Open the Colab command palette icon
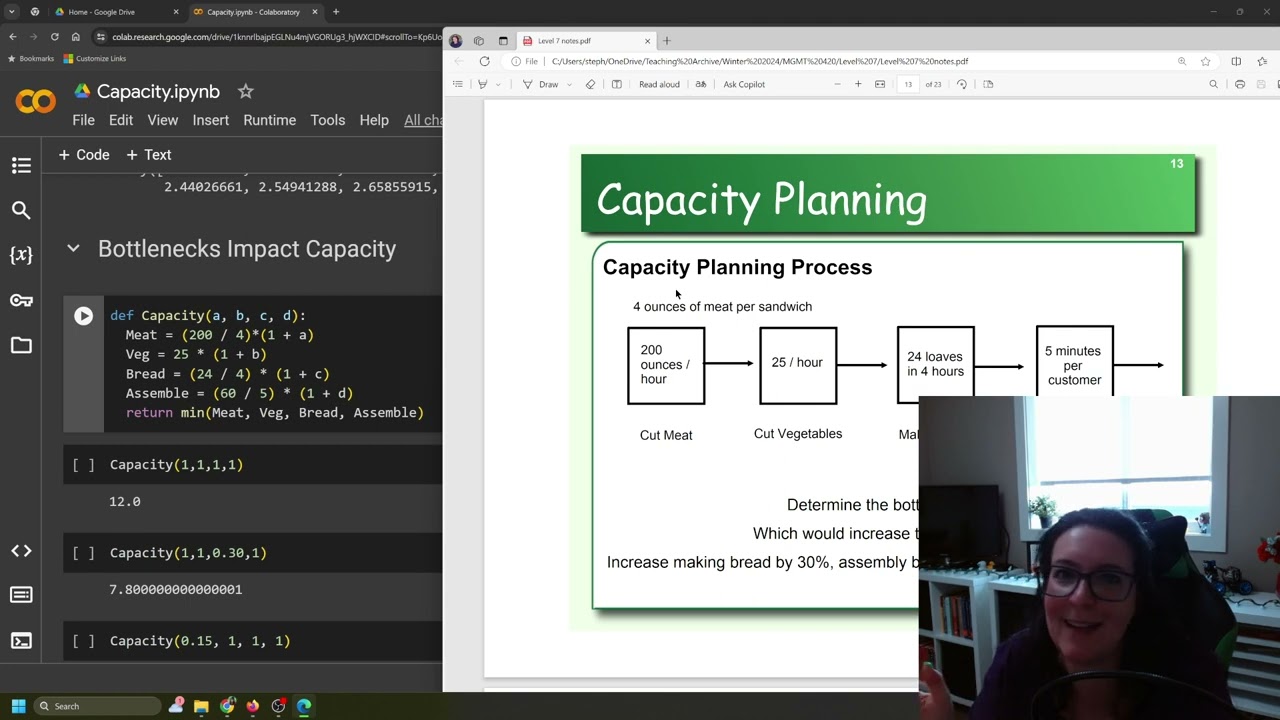The image size is (1280, 720). tap(21, 595)
